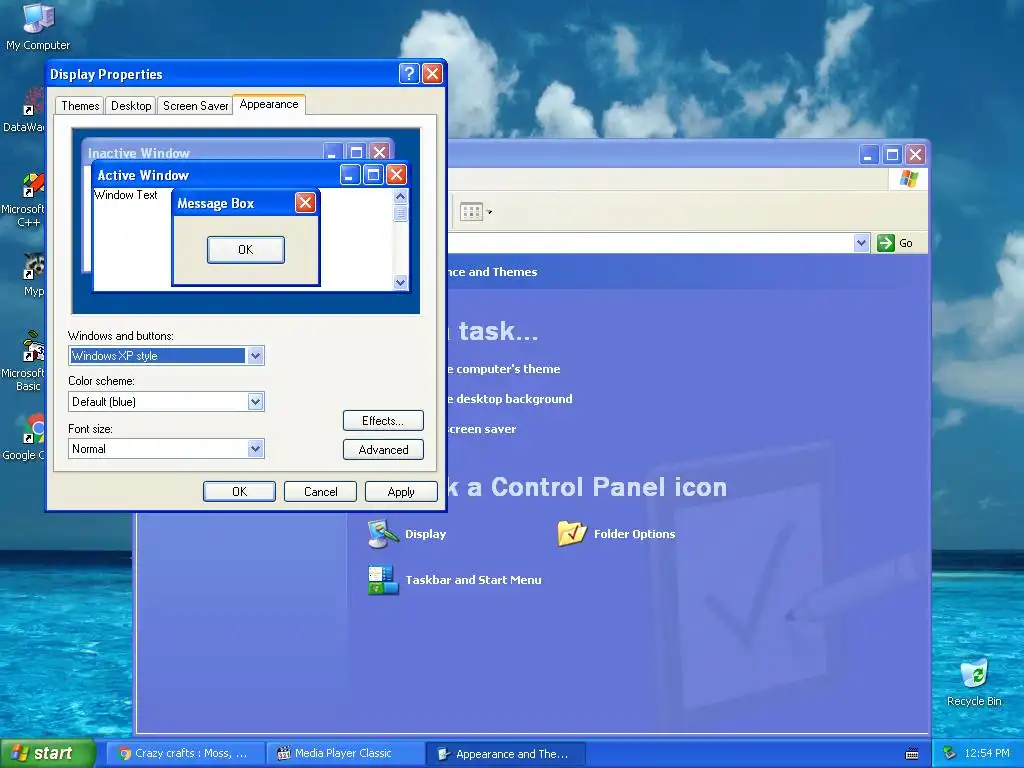
Task: Minimize the Appearance and Themes window
Action: 869,155
